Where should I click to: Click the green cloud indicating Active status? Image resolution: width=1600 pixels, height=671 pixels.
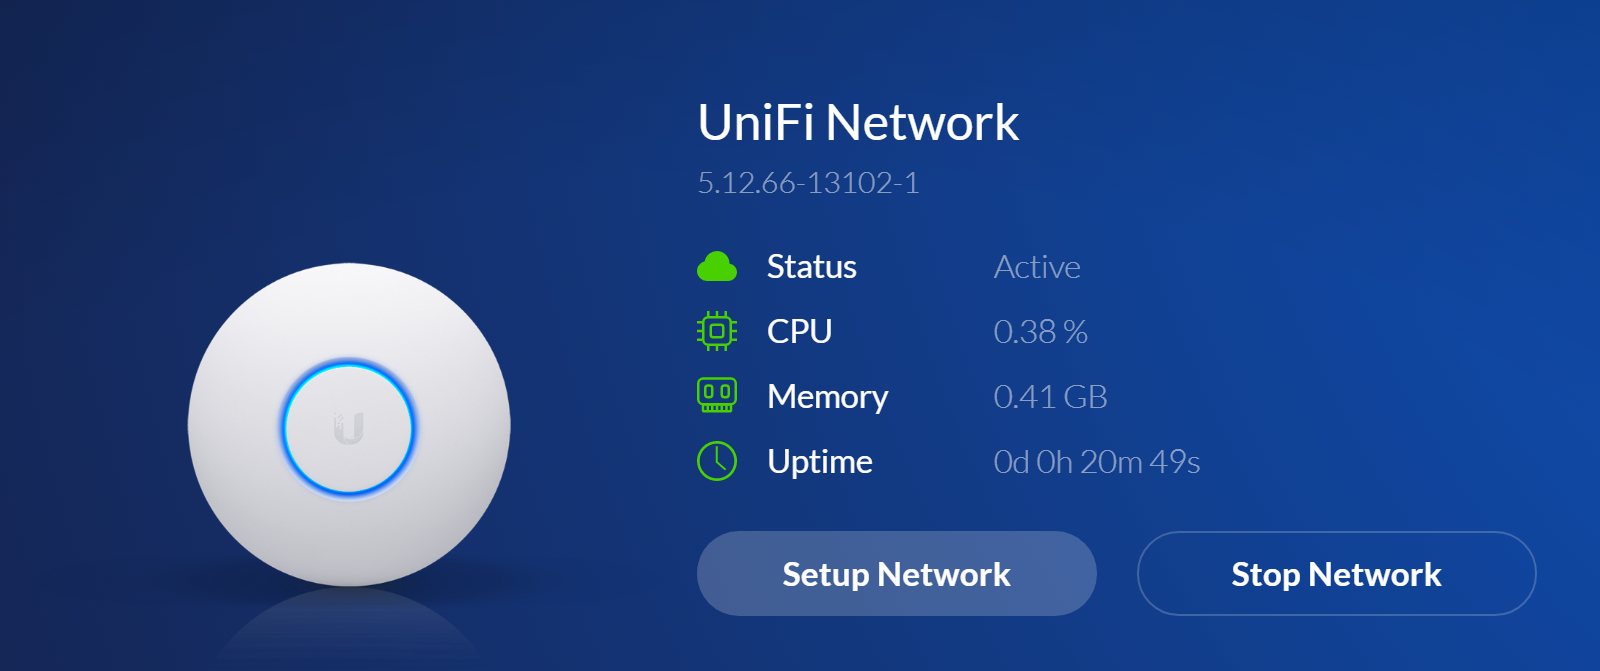coord(716,266)
